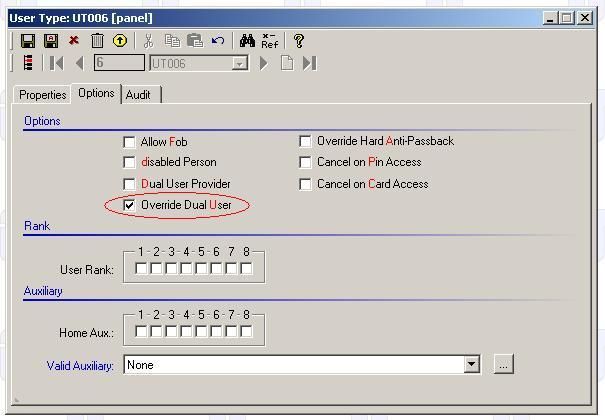Click the Save floppy disk icon
This screenshot has width=605, height=420.
[x=27, y=41]
